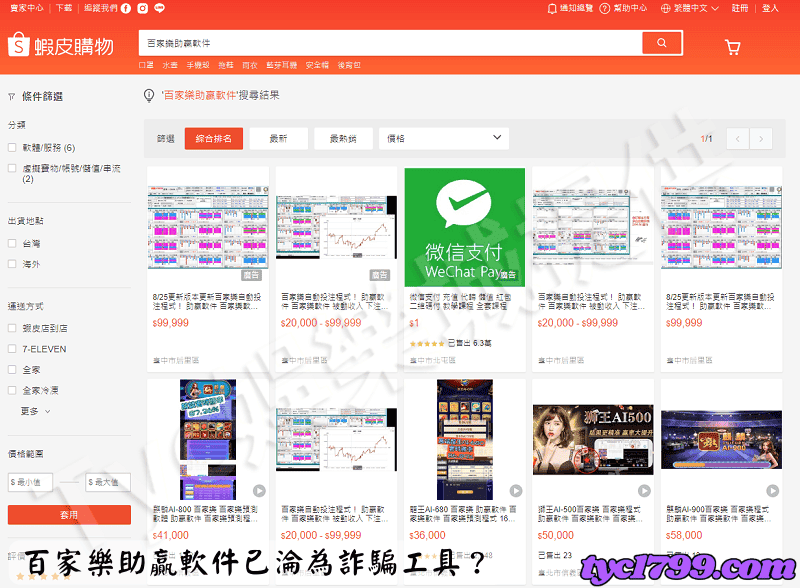The image size is (800, 588).
Task: Expand 更多 delivery options
Action: (x=35, y=411)
